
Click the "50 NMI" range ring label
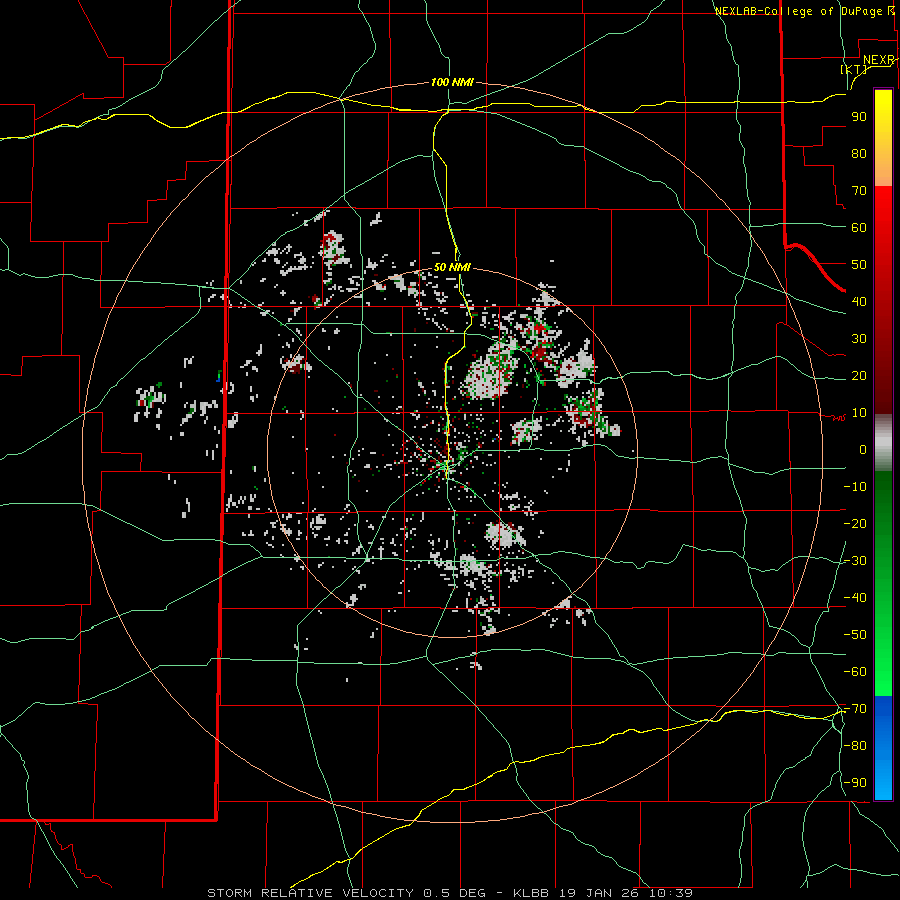tap(452, 267)
